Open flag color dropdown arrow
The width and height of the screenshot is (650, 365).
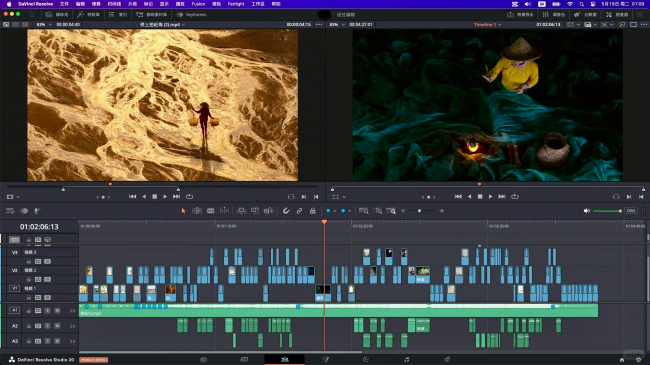(335, 211)
